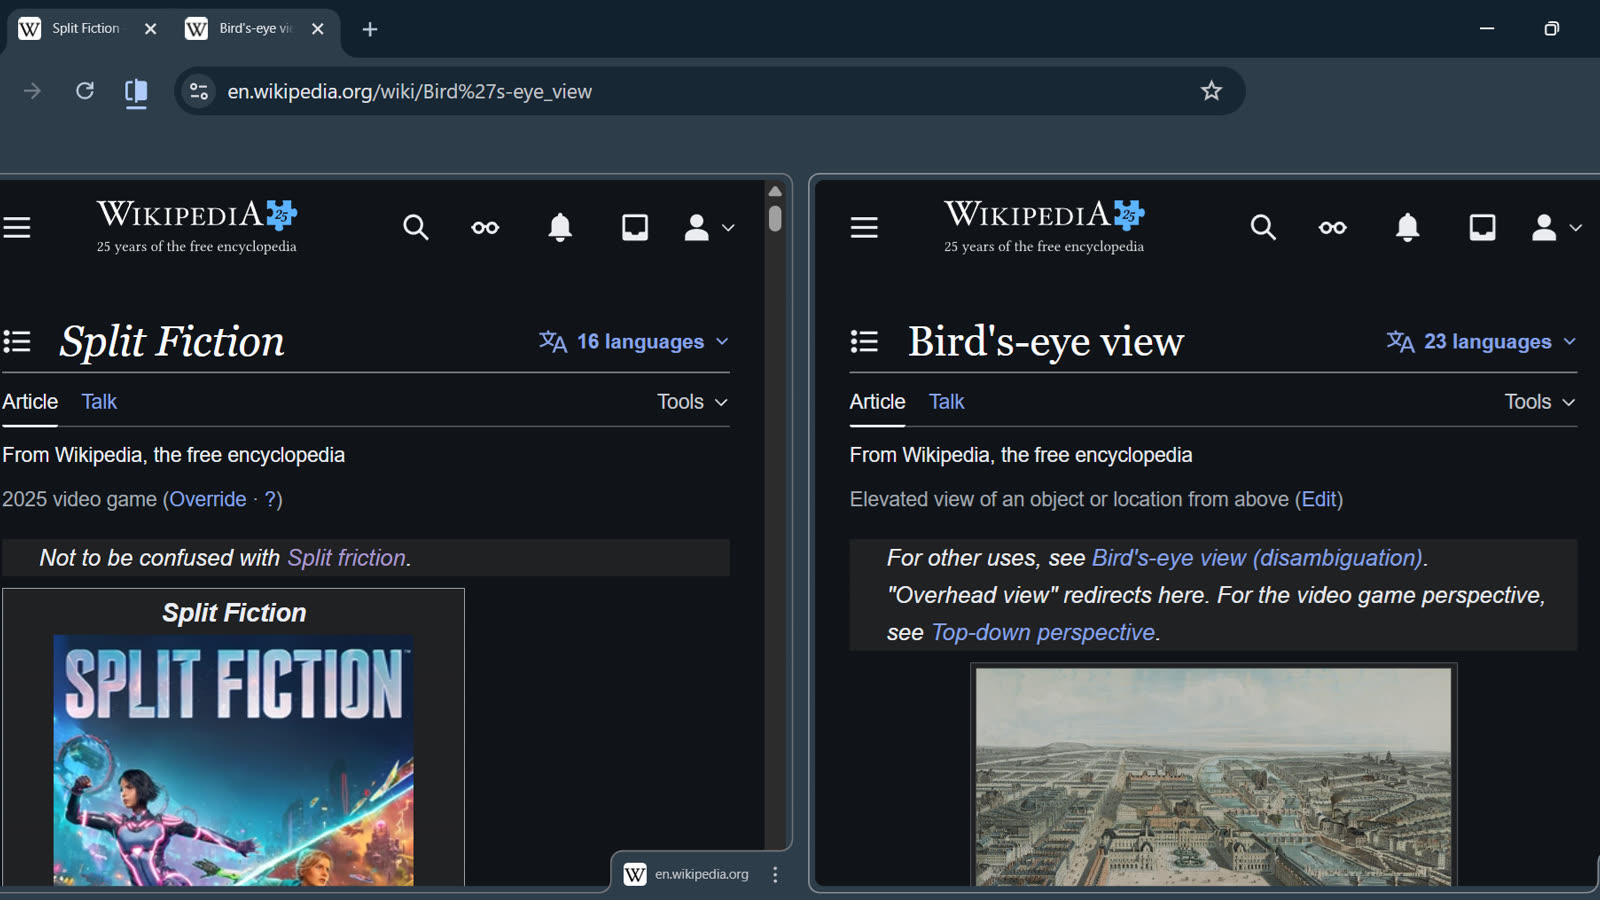Open the Split Fiction cover art image
This screenshot has height=900, width=1600.
point(233,760)
